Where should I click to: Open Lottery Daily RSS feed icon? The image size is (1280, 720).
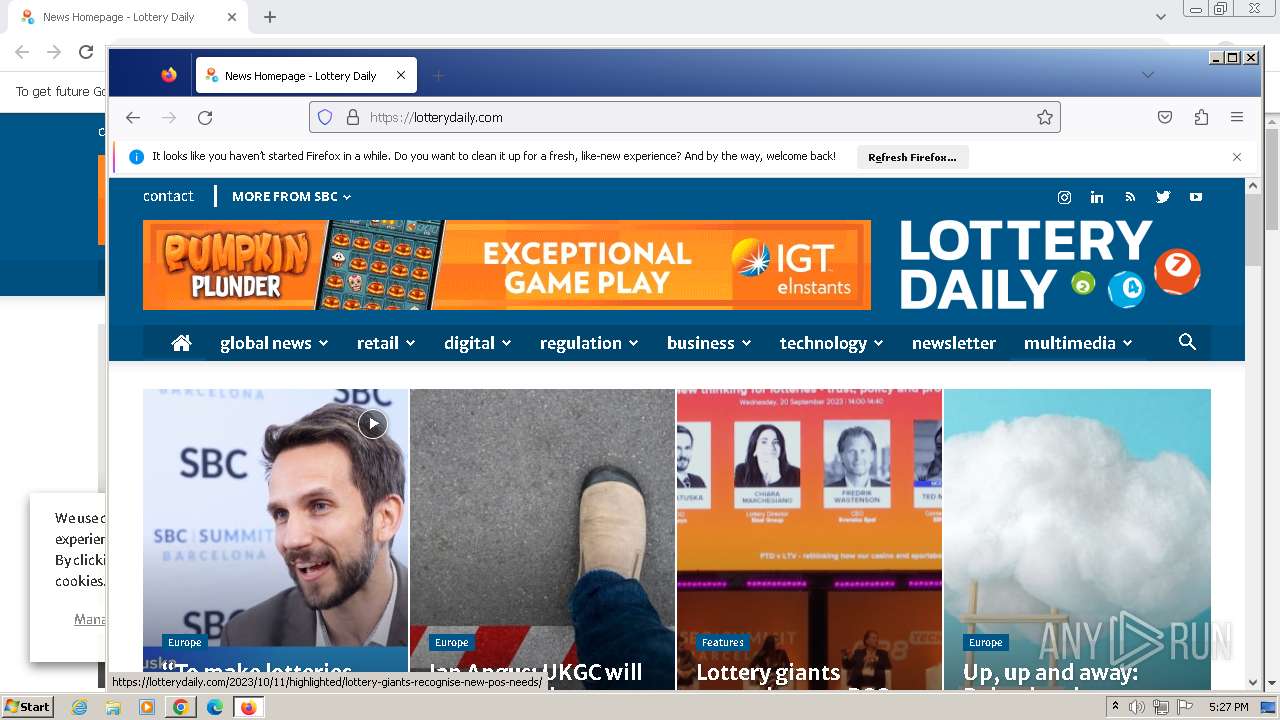click(x=1130, y=197)
